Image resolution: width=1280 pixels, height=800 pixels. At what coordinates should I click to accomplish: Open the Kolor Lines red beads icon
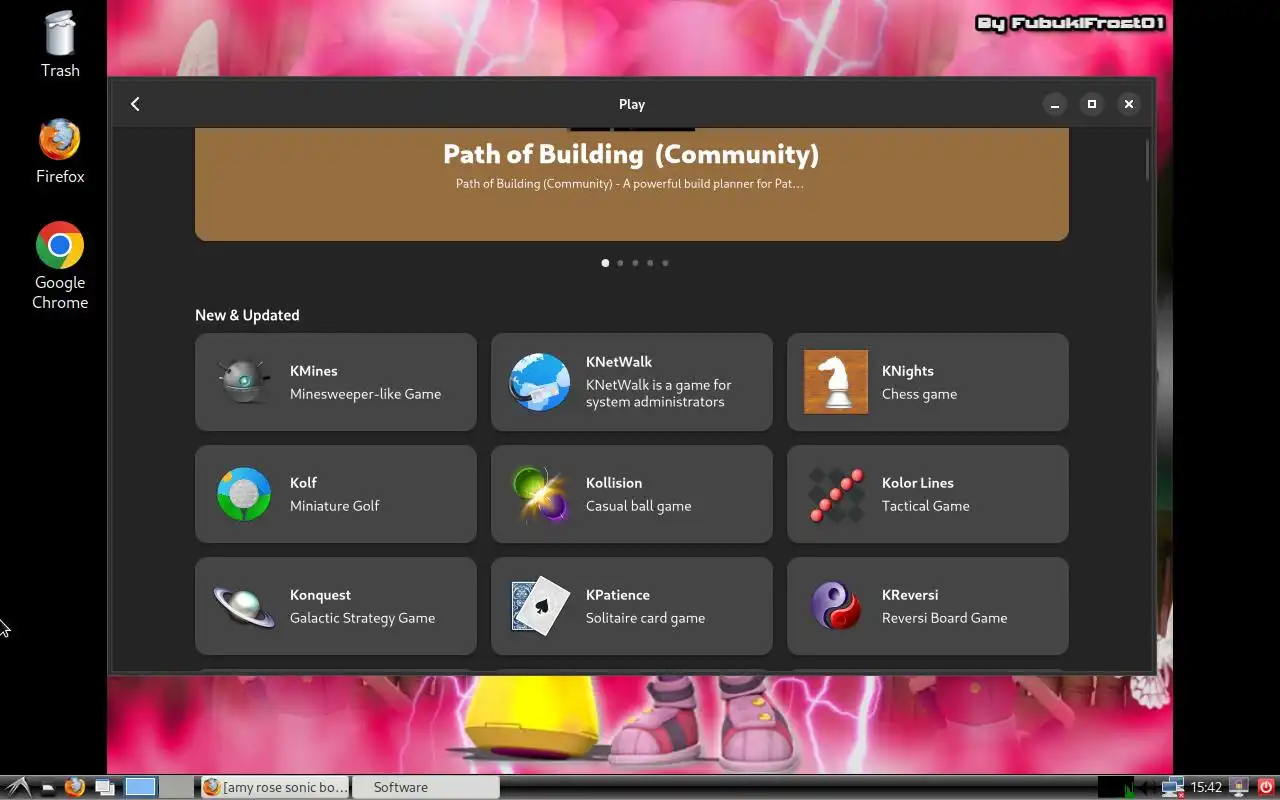[836, 494]
